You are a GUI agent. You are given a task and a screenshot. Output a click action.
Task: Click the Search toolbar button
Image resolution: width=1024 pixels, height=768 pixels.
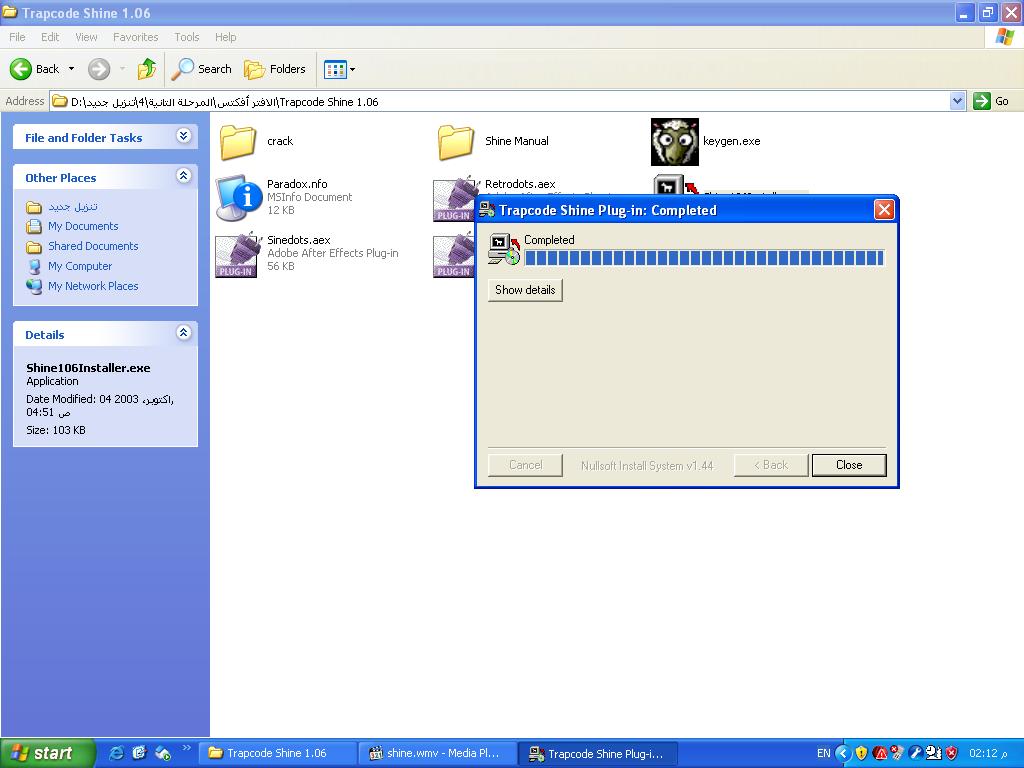coord(201,69)
